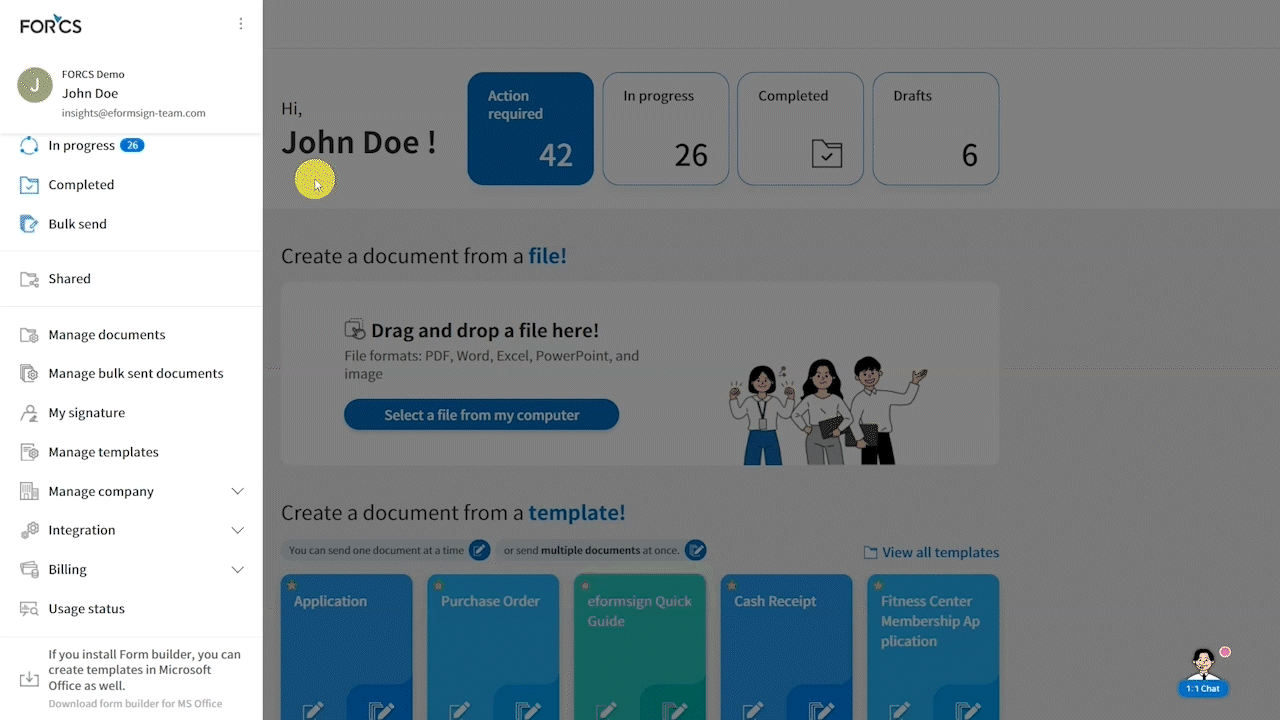Expand the Integration section chevron
Screen dimensions: 1280x720
(x=238, y=530)
